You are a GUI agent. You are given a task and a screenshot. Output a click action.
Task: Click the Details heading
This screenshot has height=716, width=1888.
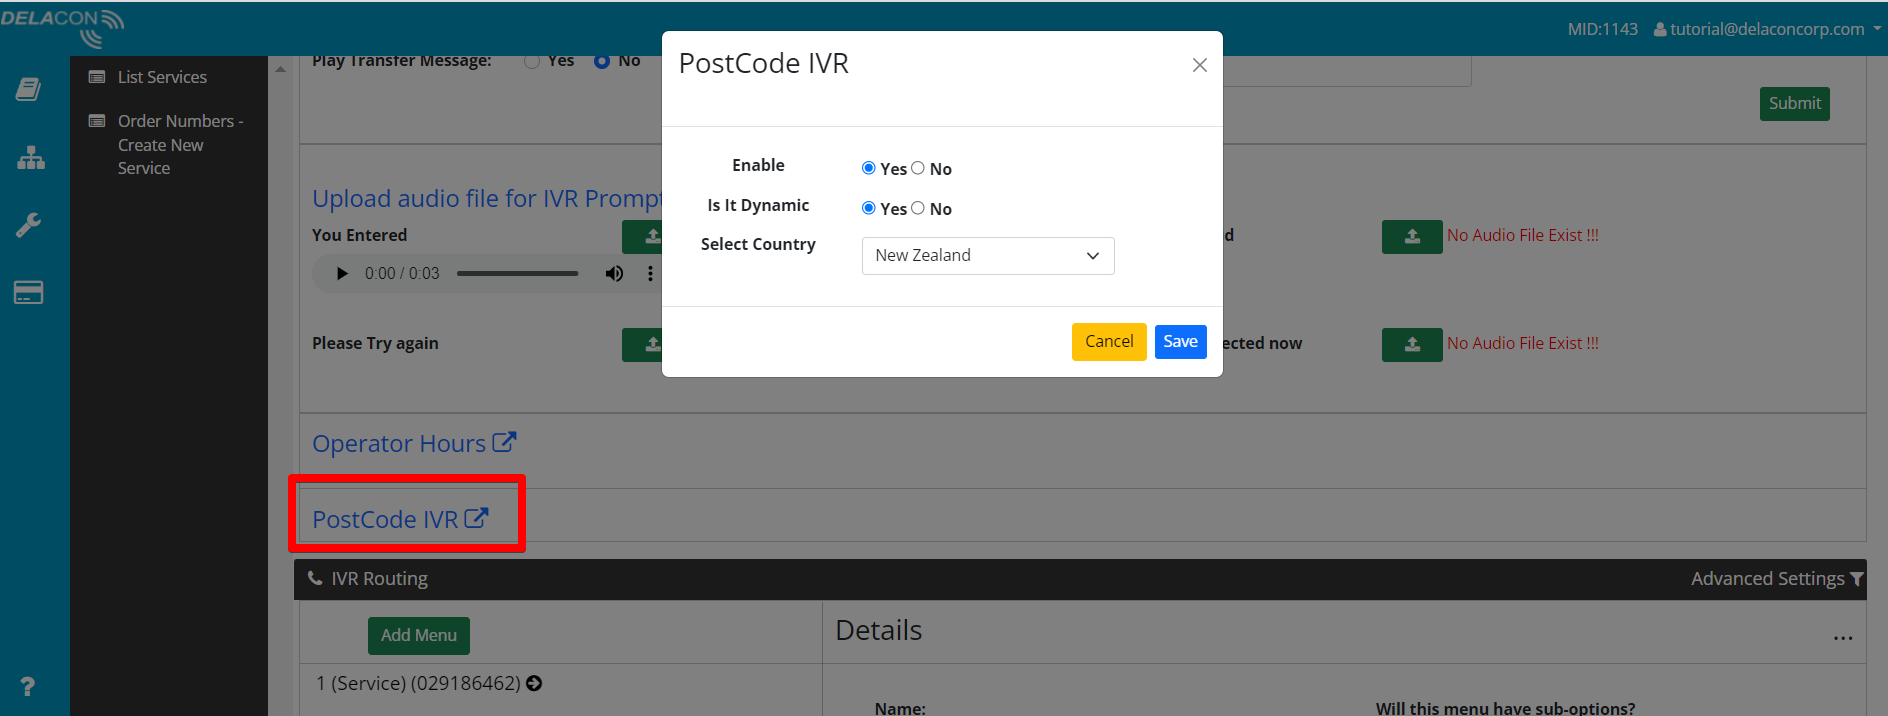878,631
